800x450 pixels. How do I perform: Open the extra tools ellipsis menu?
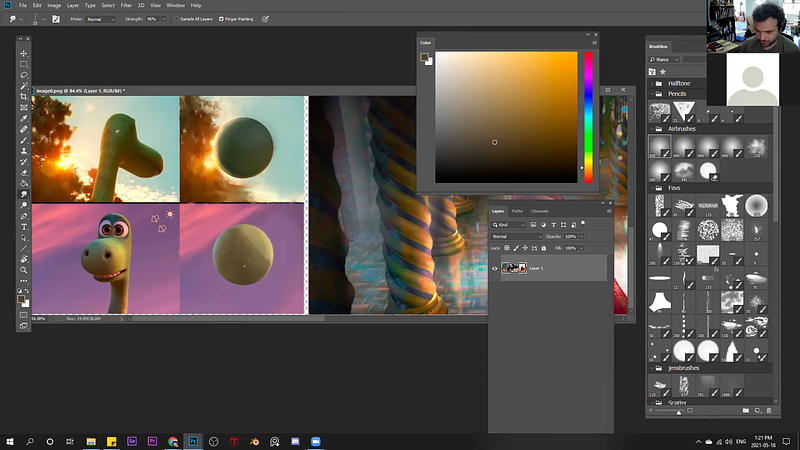(23, 281)
